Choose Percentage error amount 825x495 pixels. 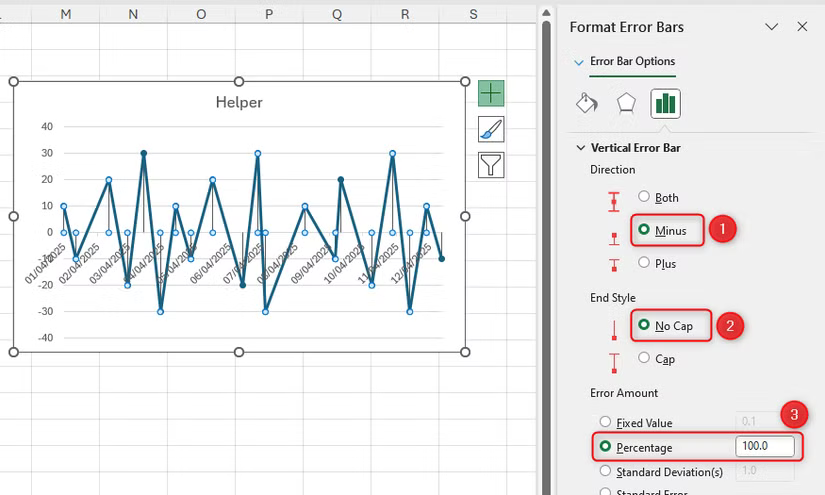coord(605,447)
